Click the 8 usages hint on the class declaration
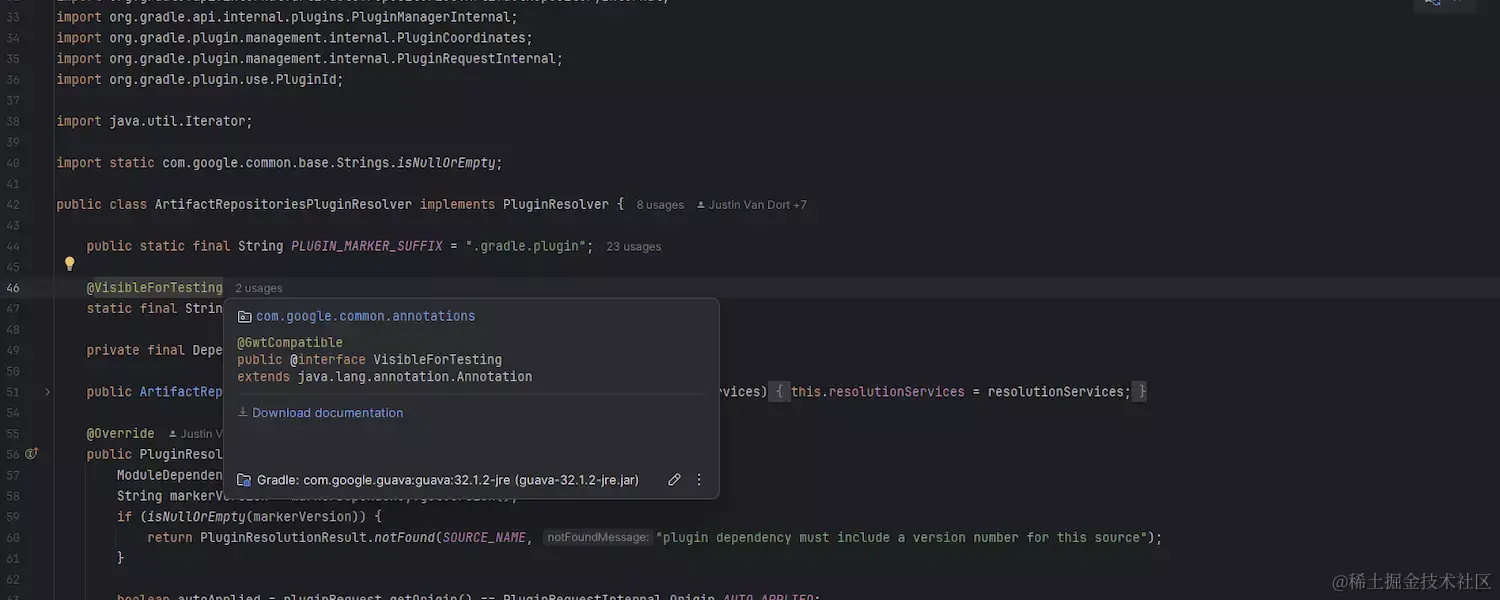 click(x=659, y=204)
